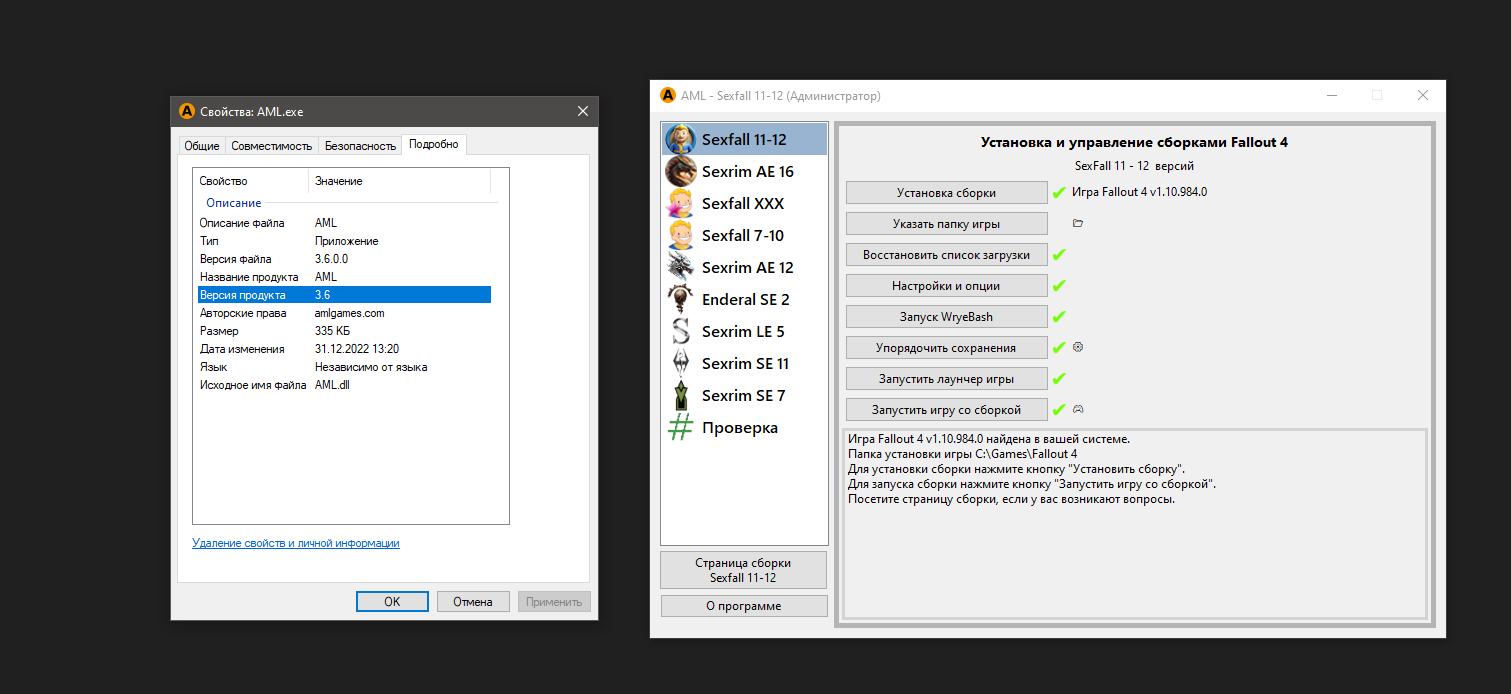1511x694 pixels.
Task: Click the Запуск WryeBash button
Action: click(946, 317)
